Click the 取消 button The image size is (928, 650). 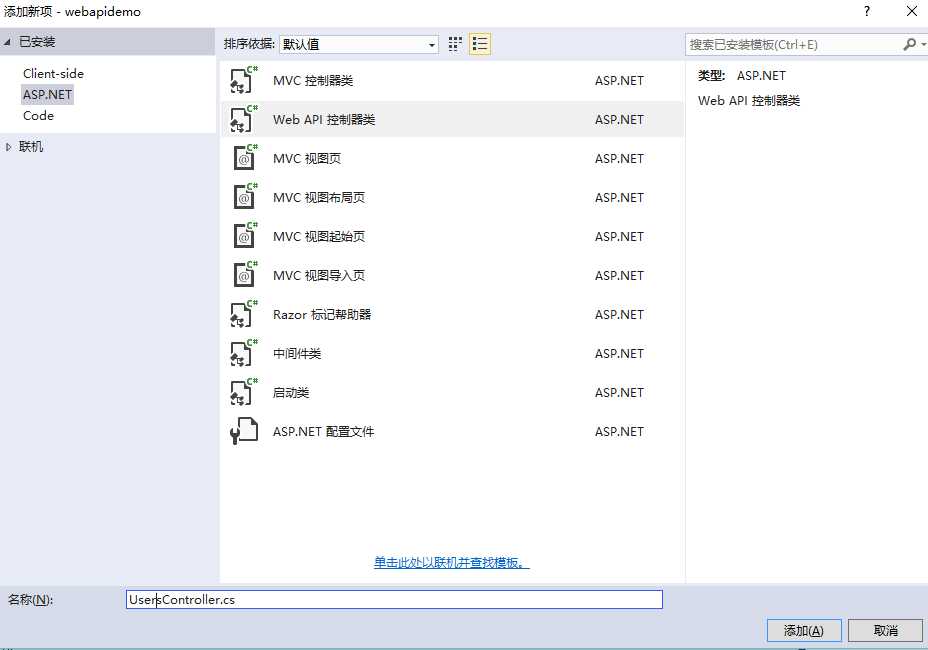tap(885, 630)
